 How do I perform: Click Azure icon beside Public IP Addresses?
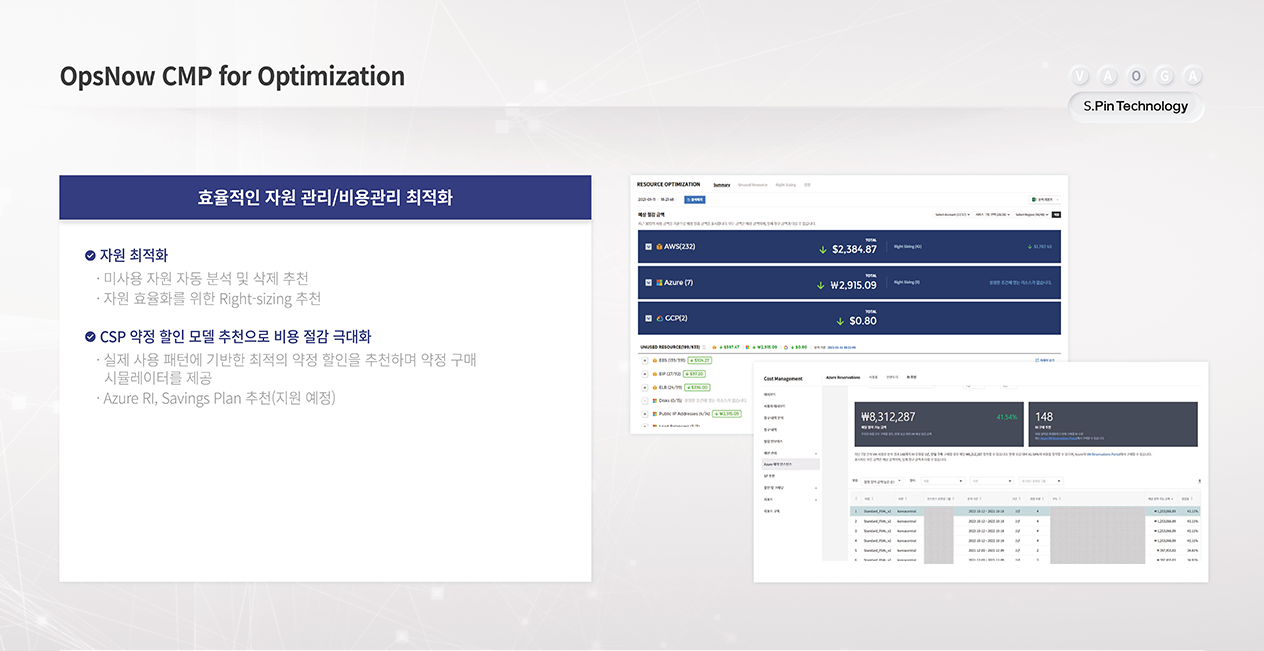point(654,414)
